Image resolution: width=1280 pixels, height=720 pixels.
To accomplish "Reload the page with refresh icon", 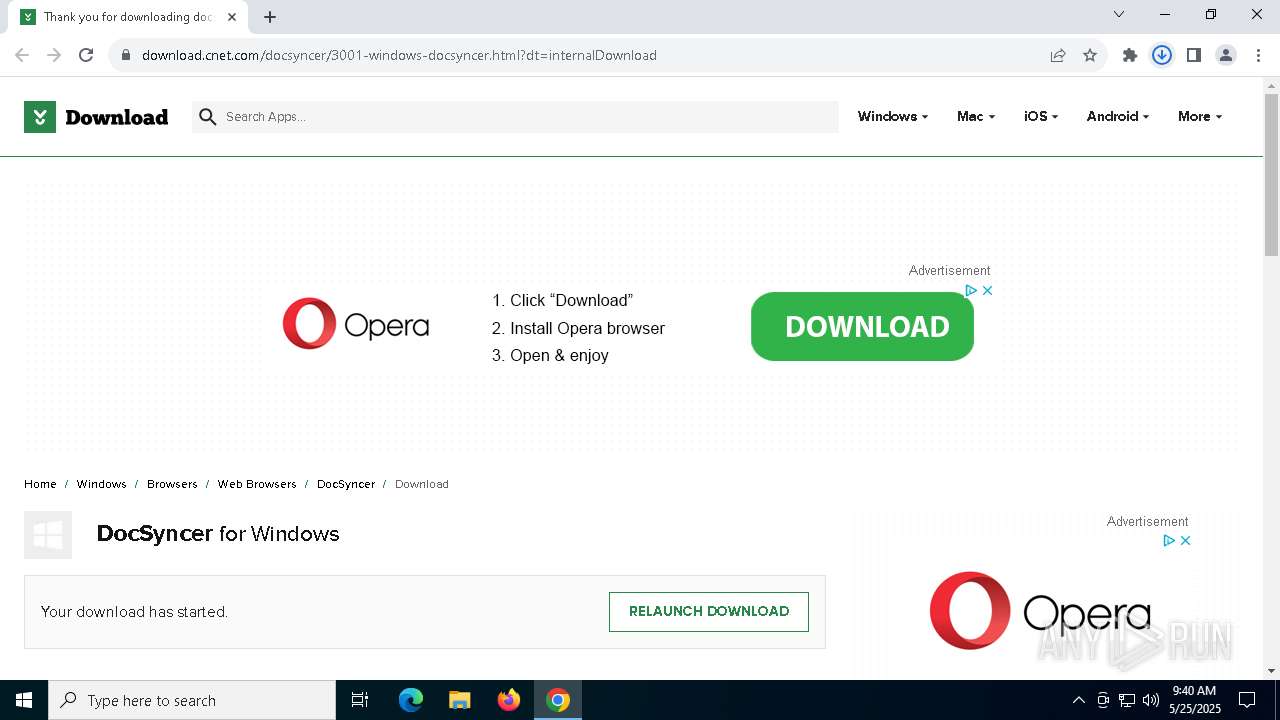I will pyautogui.click(x=86, y=55).
